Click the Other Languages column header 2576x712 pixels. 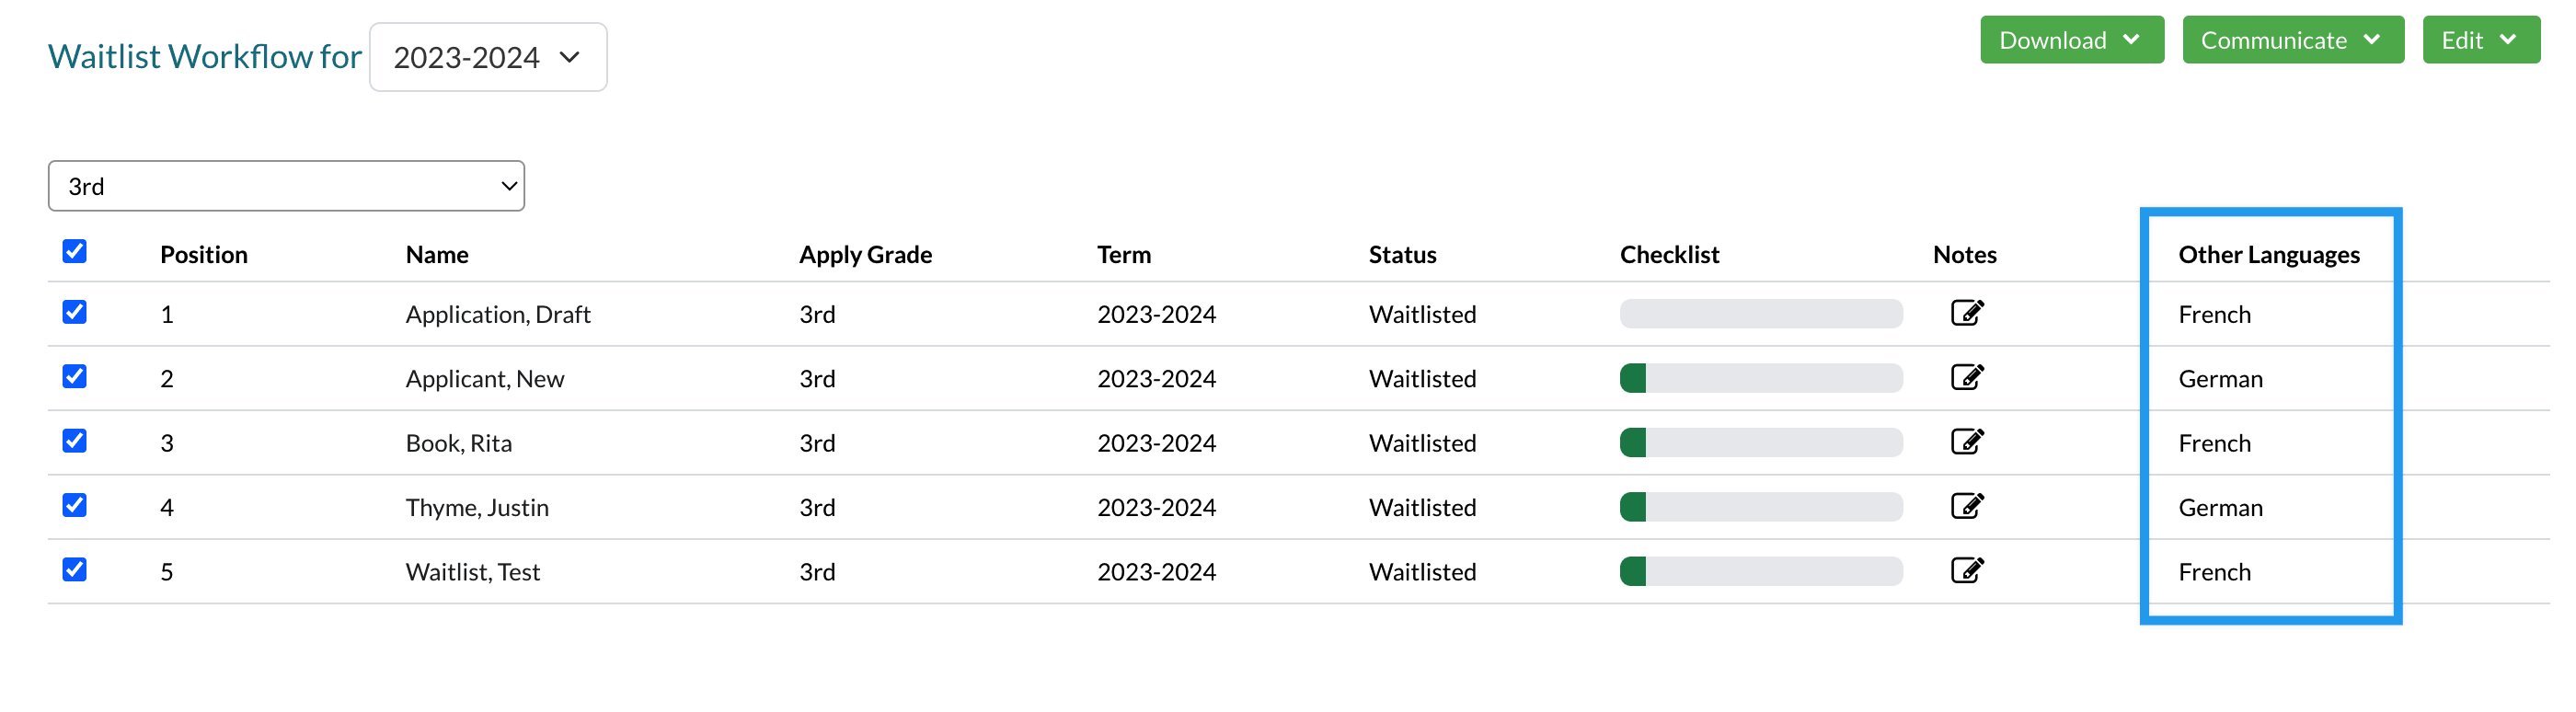click(x=2268, y=254)
